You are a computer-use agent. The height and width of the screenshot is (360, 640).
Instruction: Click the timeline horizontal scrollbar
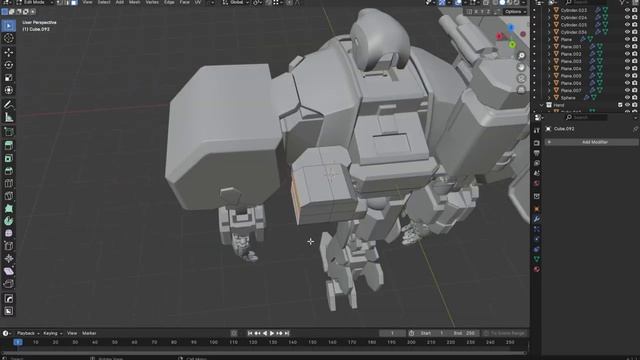coord(264,353)
